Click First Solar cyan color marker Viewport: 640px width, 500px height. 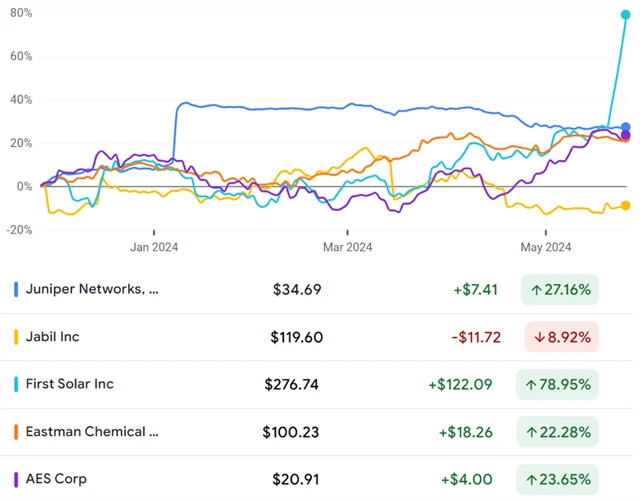[16, 384]
